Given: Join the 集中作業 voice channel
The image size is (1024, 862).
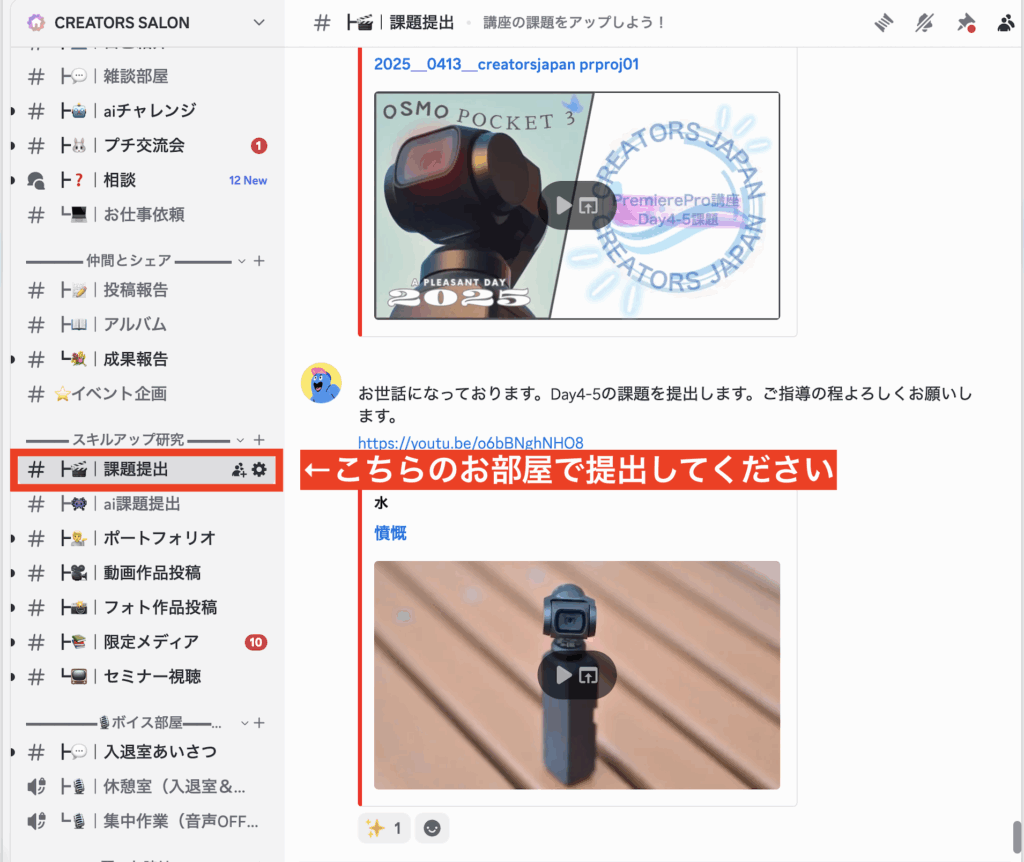Looking at the screenshot, I should coord(146,821).
